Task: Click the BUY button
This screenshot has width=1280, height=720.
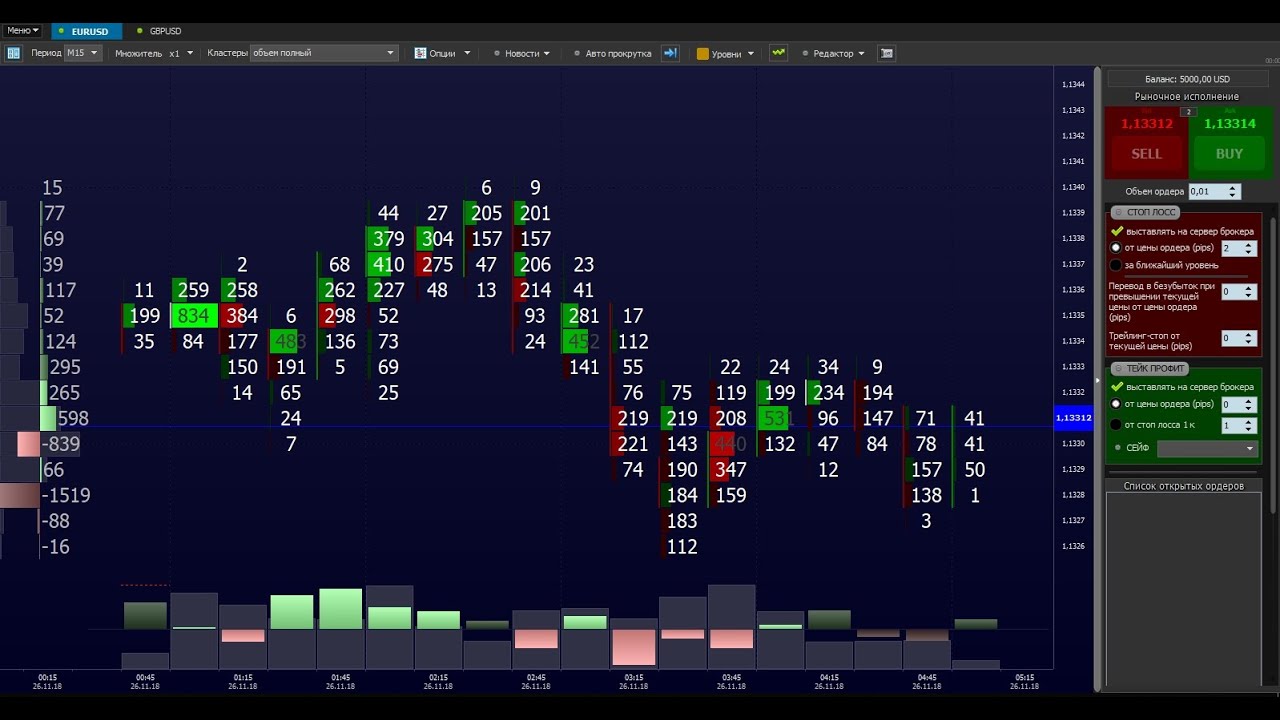Action: click(x=1229, y=154)
